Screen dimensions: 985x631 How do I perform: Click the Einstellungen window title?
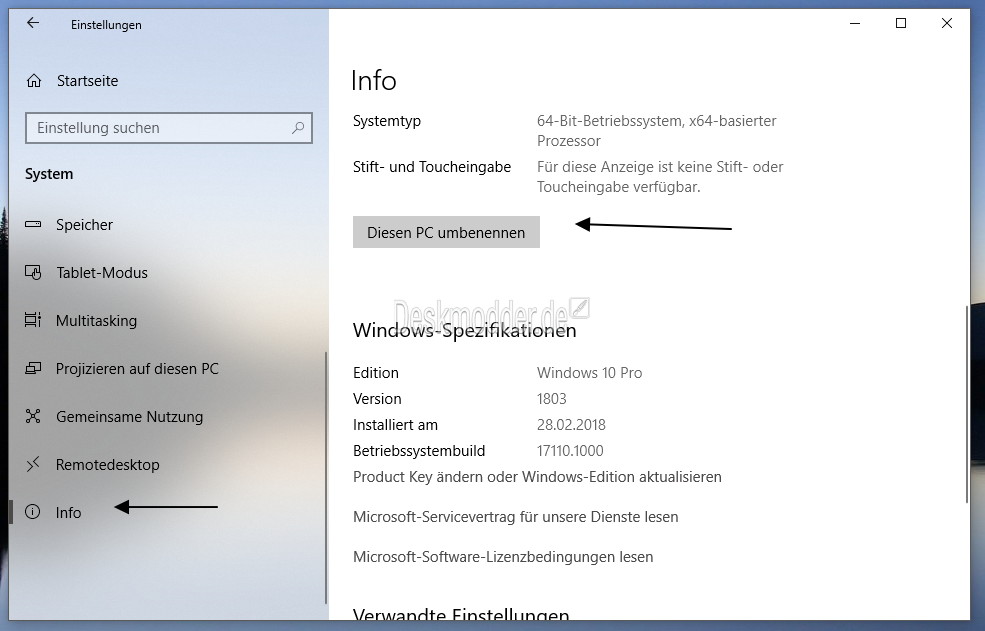coord(106,25)
